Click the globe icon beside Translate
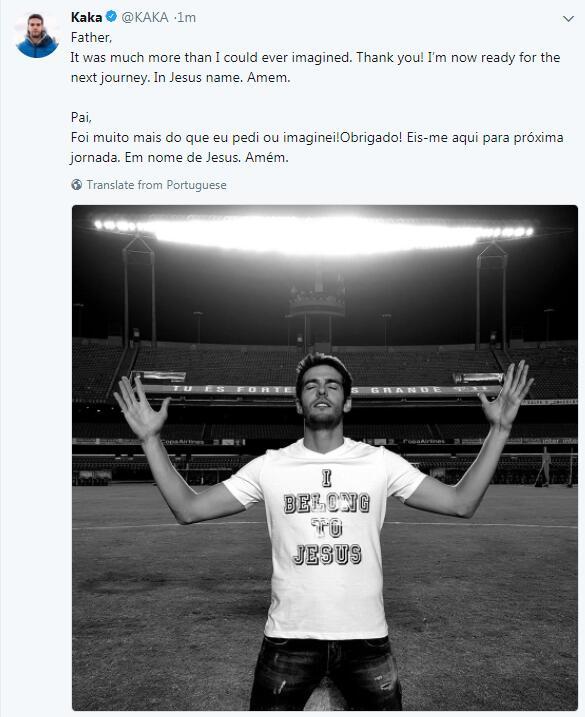This screenshot has height=717, width=585. (76, 185)
